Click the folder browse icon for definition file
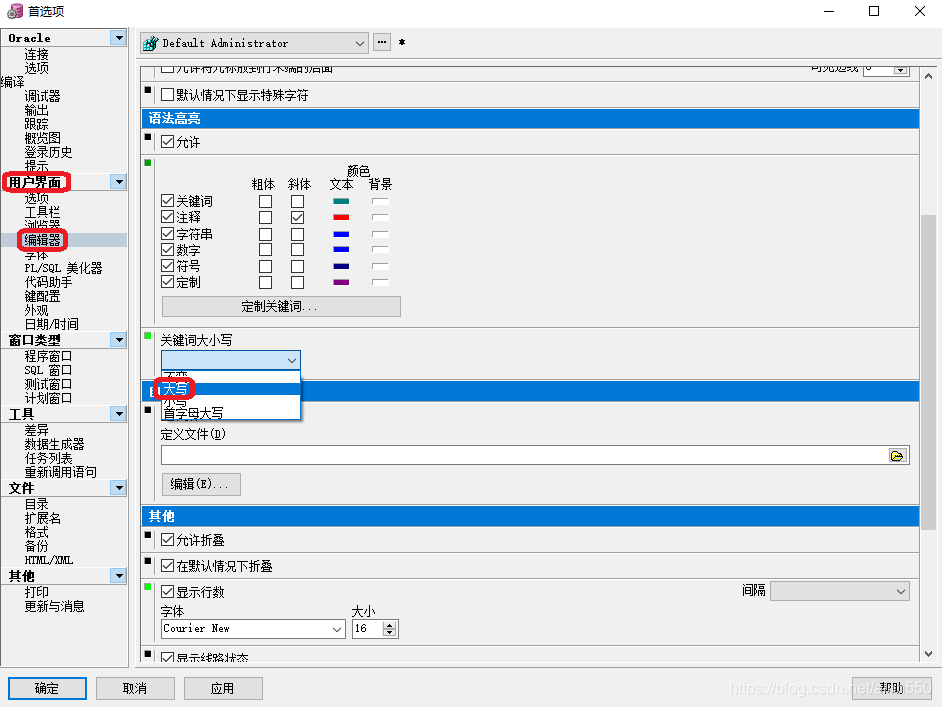 click(x=897, y=456)
